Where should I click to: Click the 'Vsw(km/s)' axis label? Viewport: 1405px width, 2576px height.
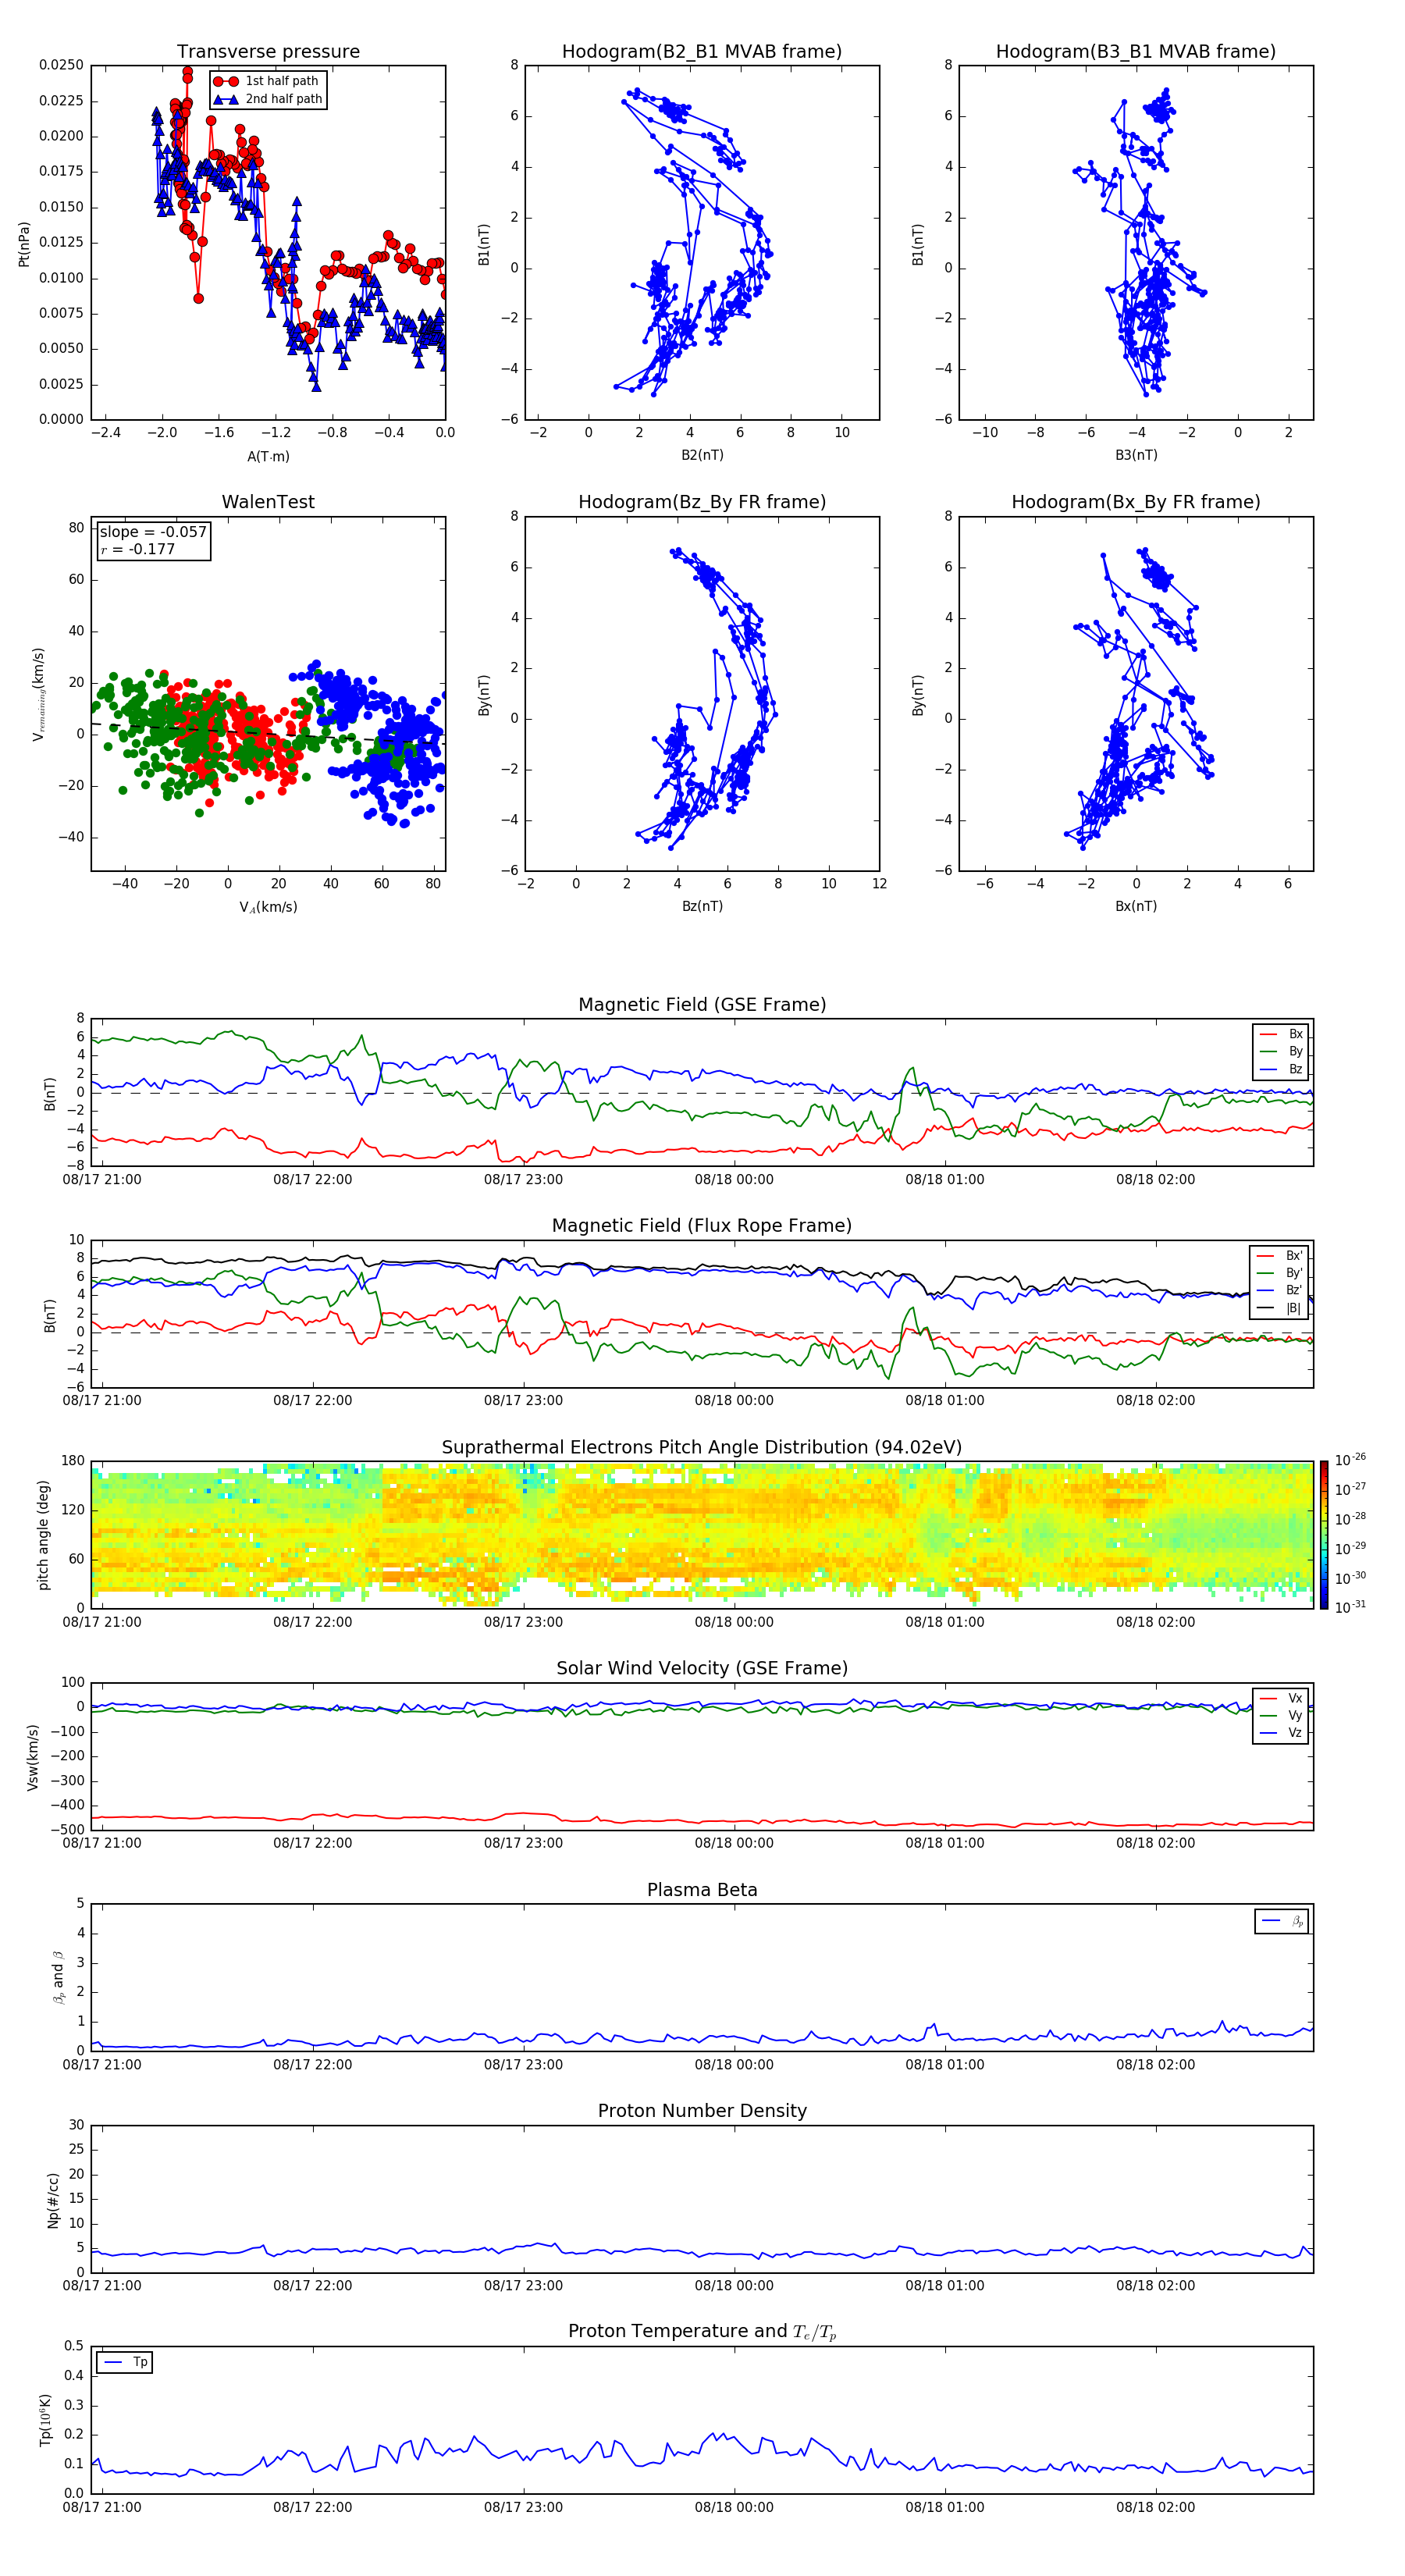(x=32, y=1757)
